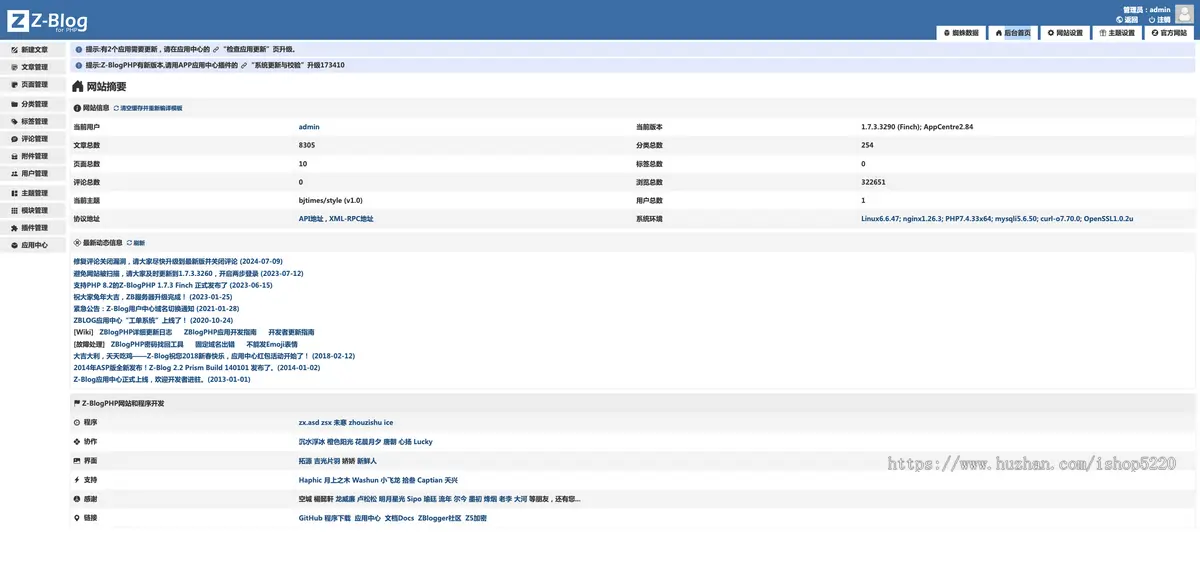
Task: Click the zx.asd name in the 程序 row
Action: 308,422
